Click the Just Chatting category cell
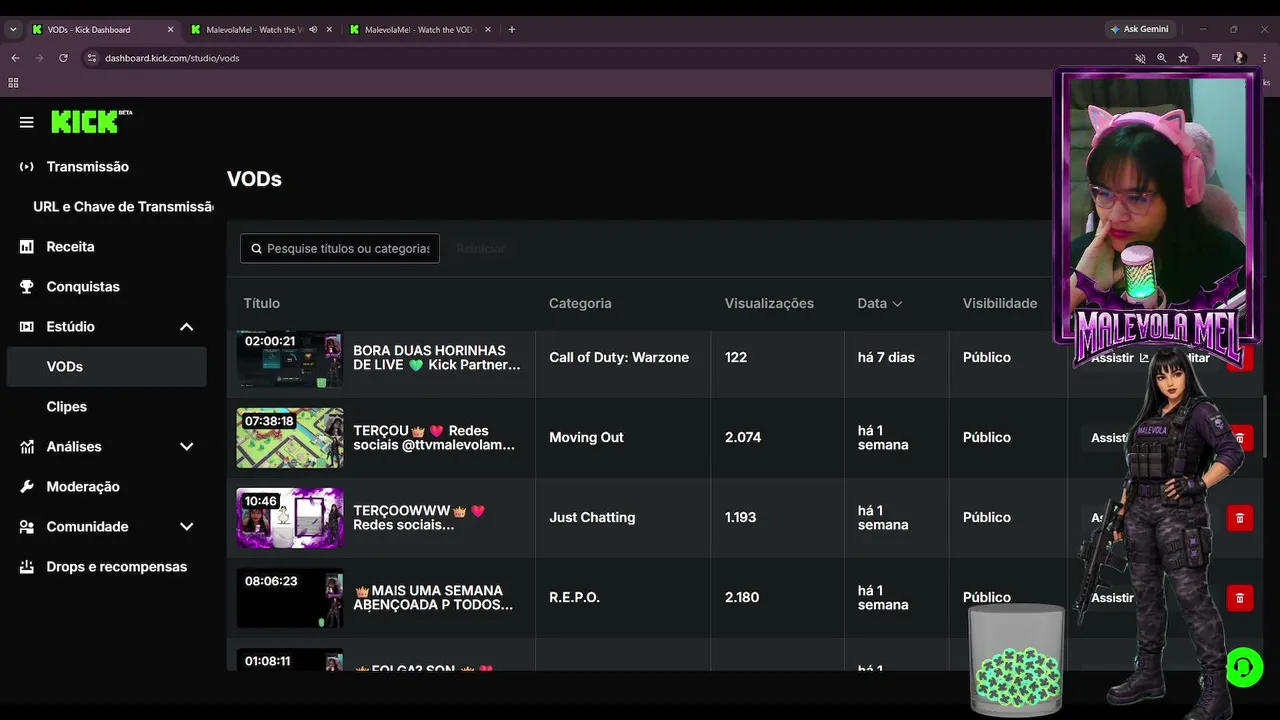The height and width of the screenshot is (720, 1280). click(592, 518)
